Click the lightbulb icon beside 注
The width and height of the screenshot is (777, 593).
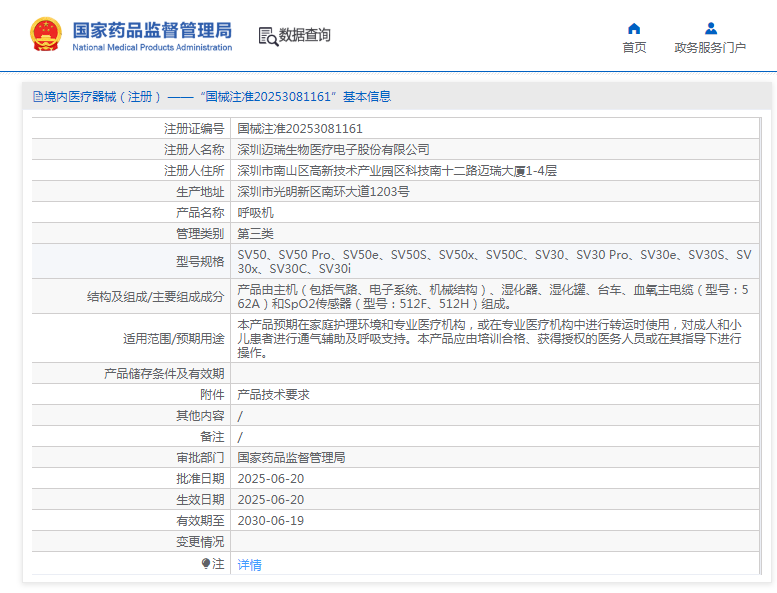[206, 564]
